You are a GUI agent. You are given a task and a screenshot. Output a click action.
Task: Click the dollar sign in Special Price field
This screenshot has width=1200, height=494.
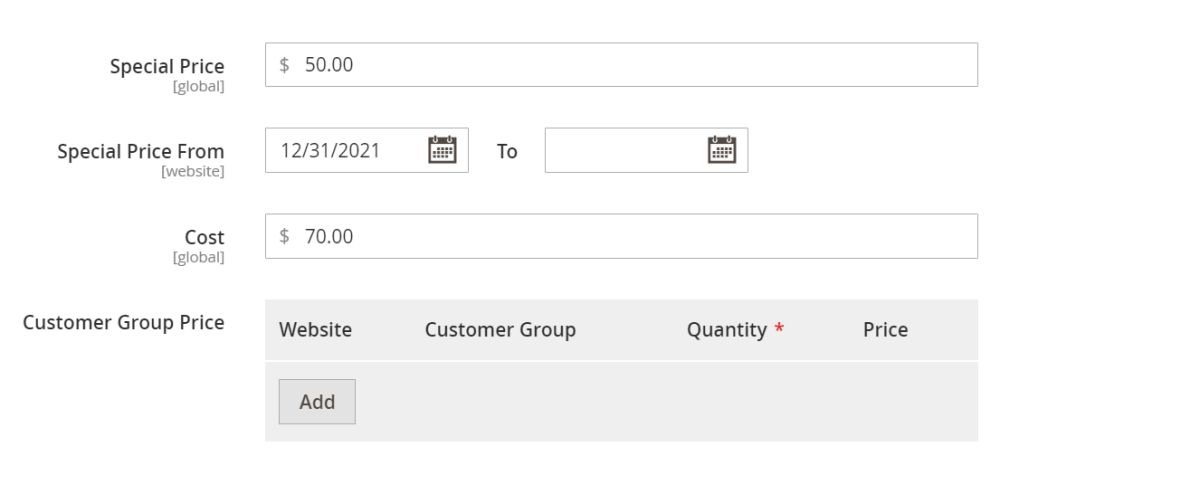[x=285, y=65]
